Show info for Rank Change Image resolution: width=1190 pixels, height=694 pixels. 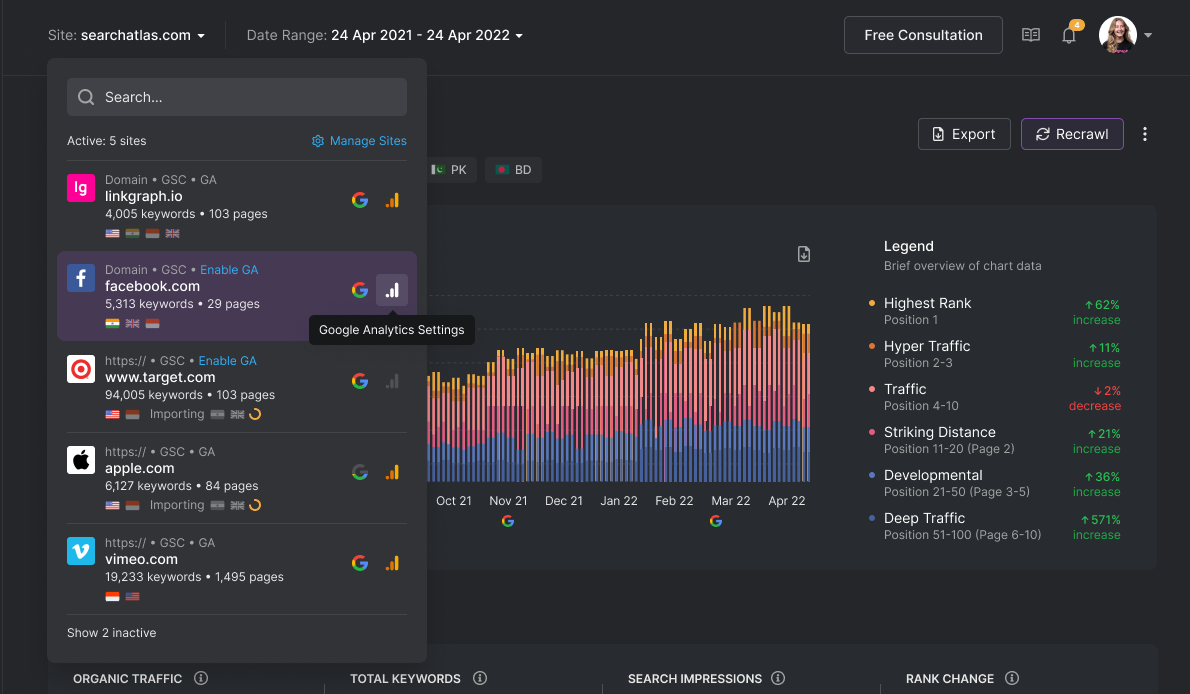coord(1012,678)
